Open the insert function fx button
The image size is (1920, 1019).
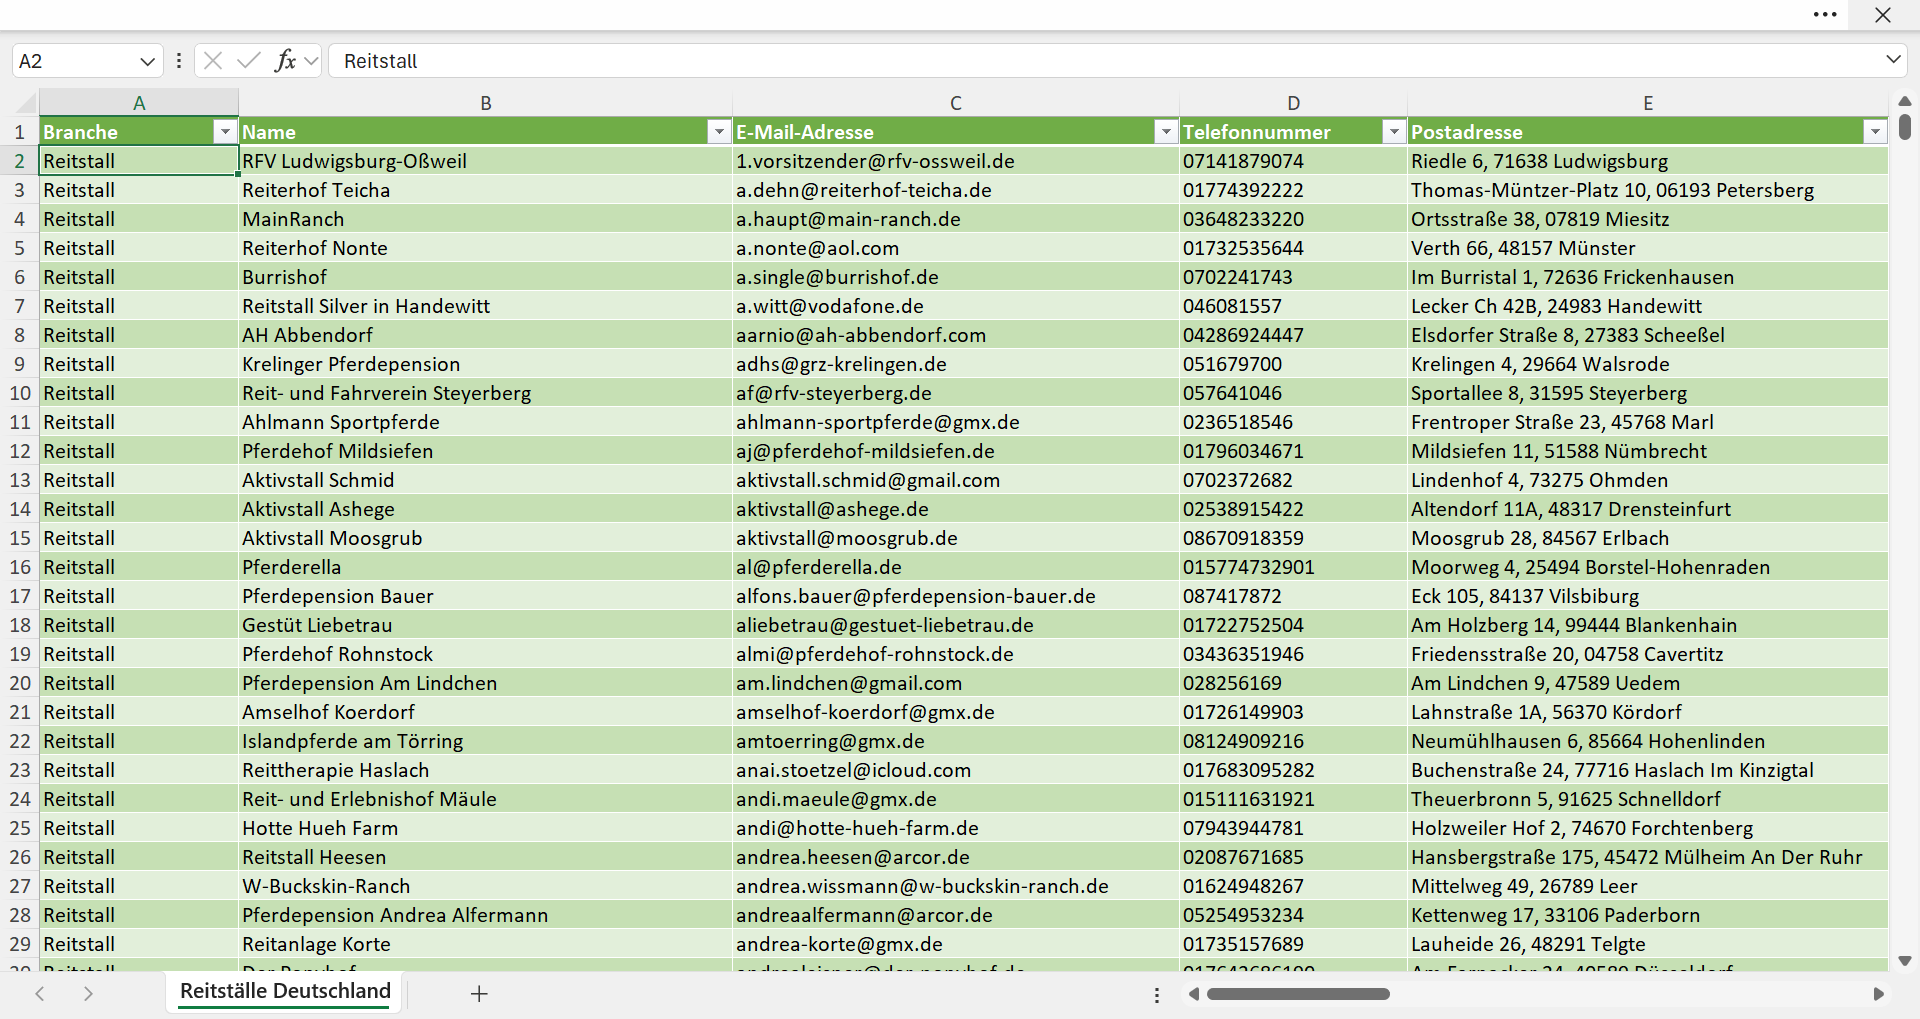point(285,61)
